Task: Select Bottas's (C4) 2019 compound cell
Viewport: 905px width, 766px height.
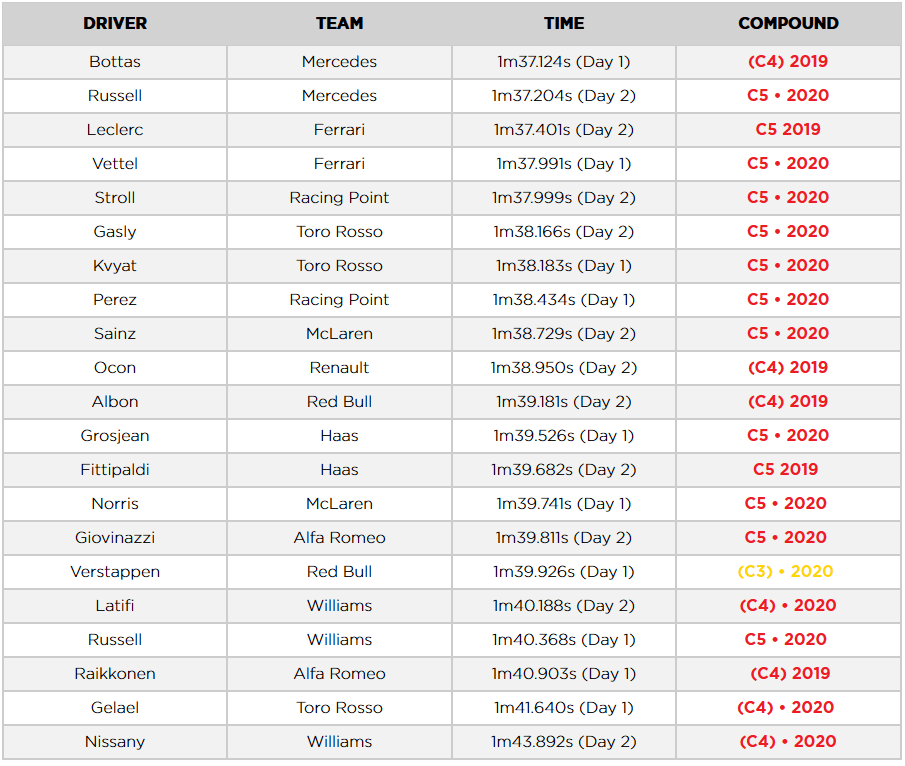Action: [788, 62]
